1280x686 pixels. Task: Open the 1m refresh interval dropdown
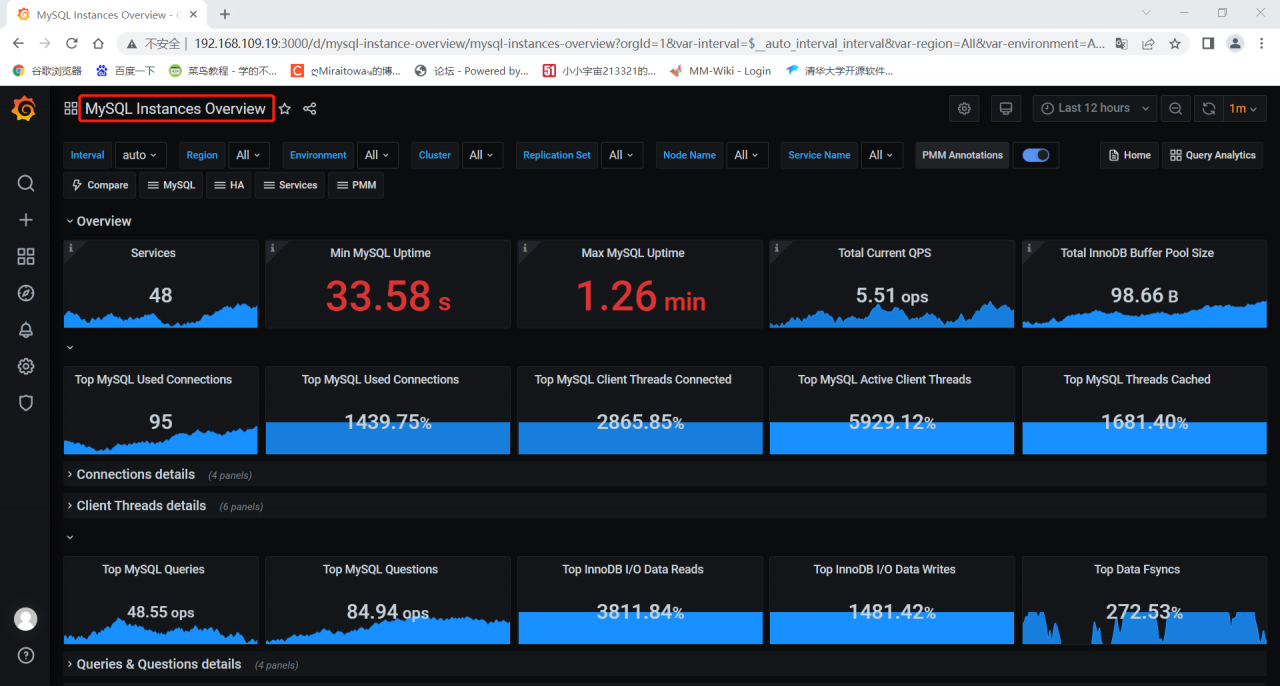point(1243,108)
